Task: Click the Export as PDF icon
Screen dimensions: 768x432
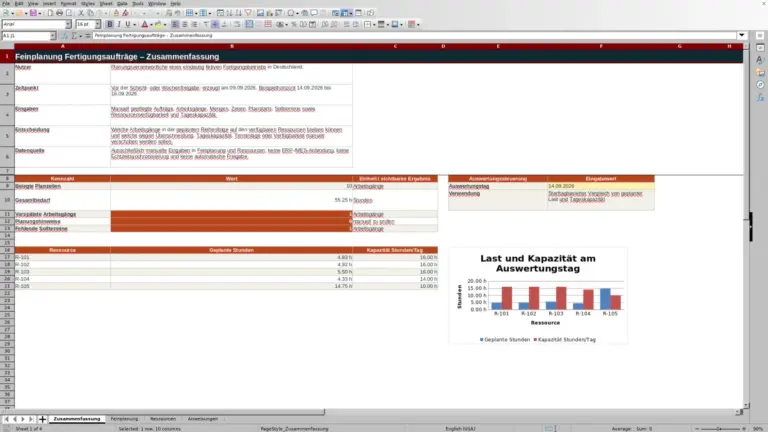Action: 50,13
